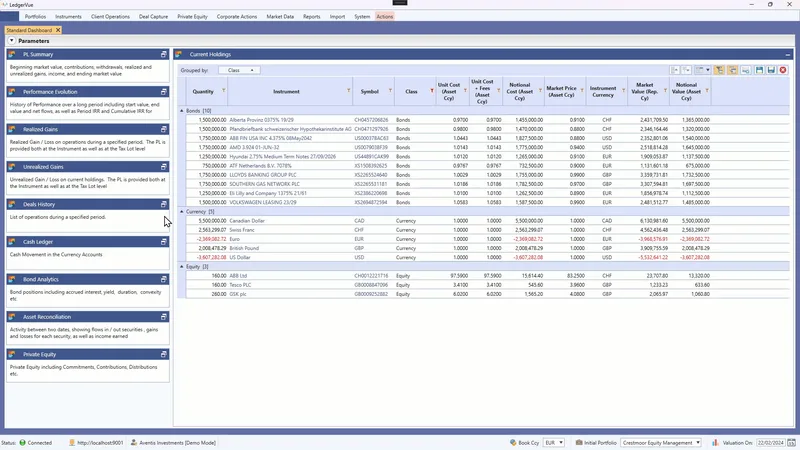
Task: Open the Reports menu
Action: (311, 16)
